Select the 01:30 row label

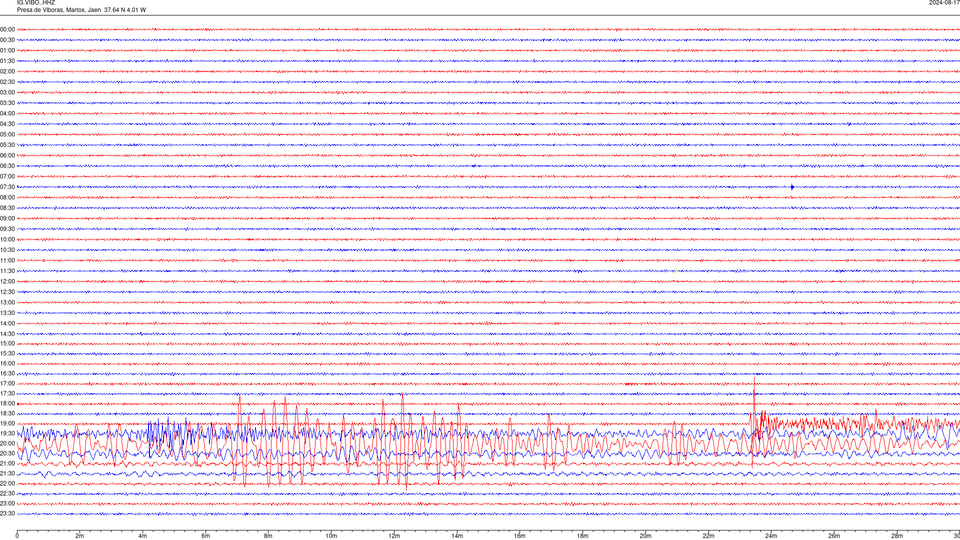(7, 61)
